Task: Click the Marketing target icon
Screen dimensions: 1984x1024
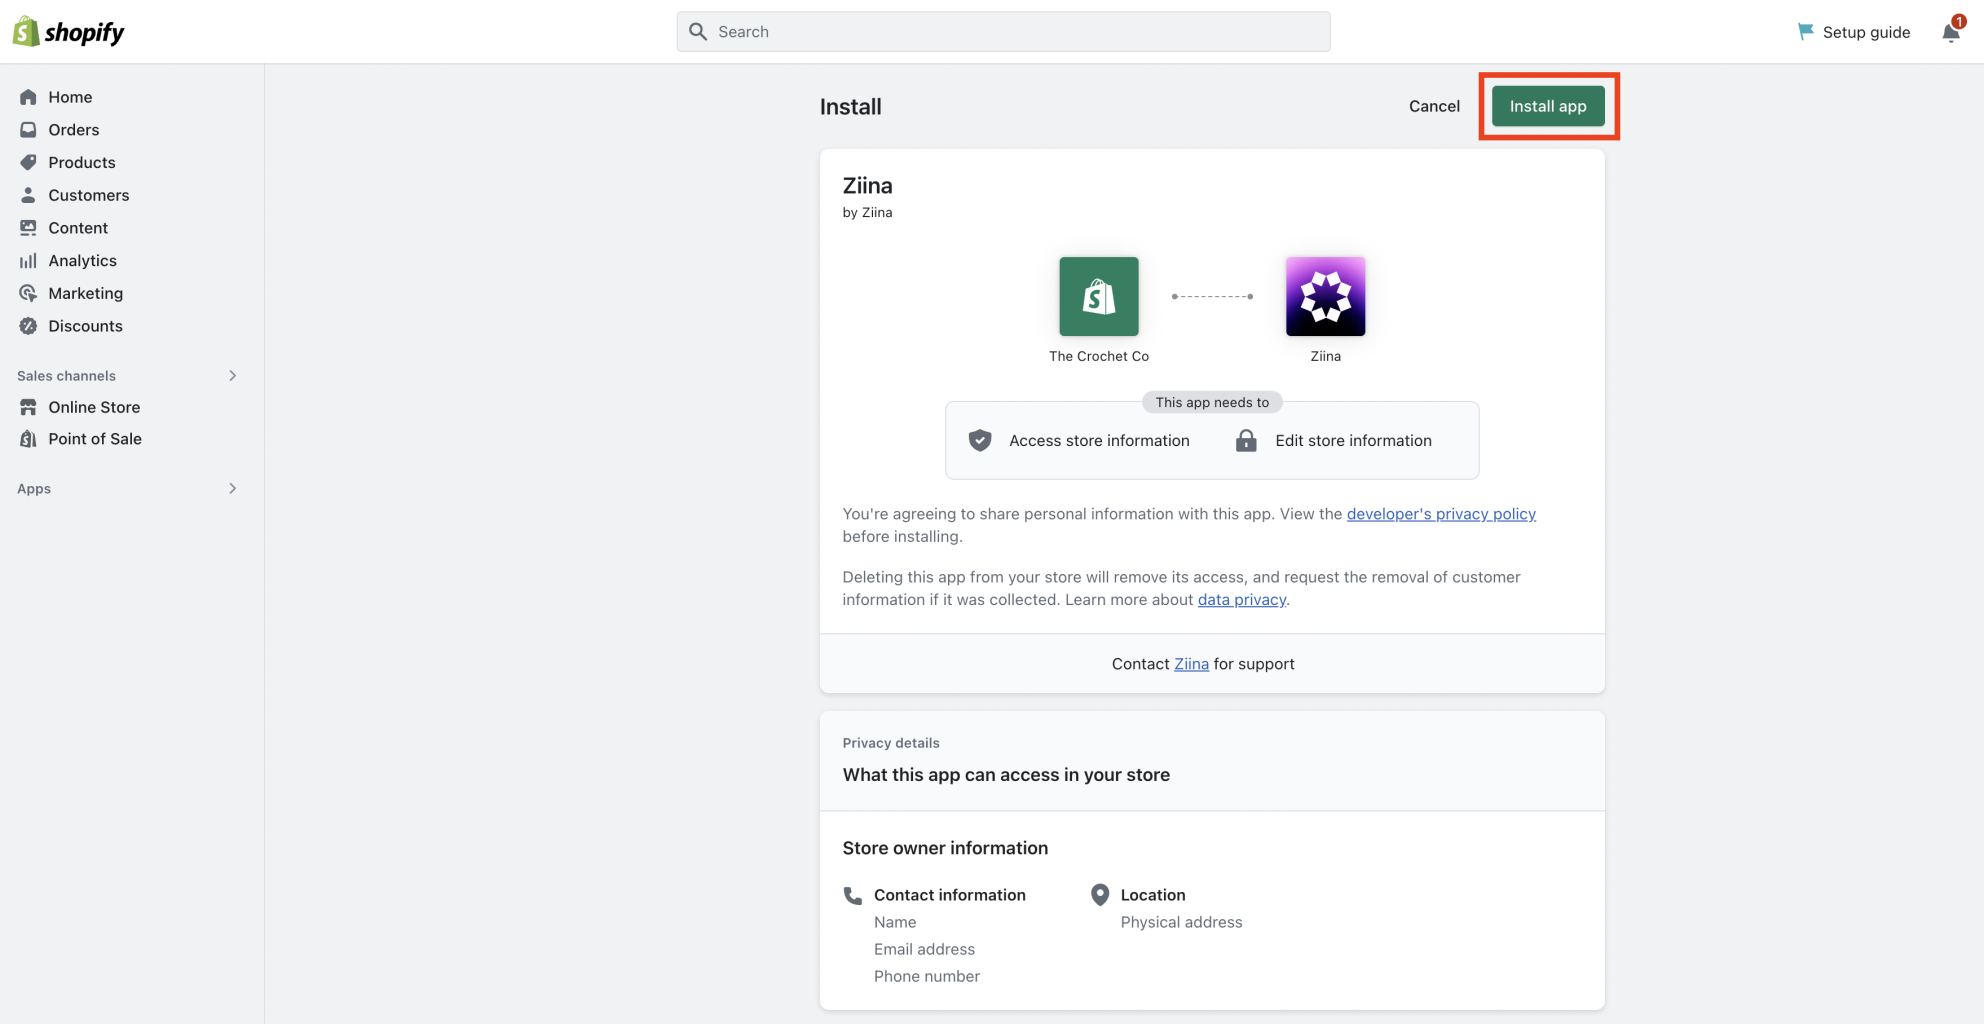Action: click(28, 293)
